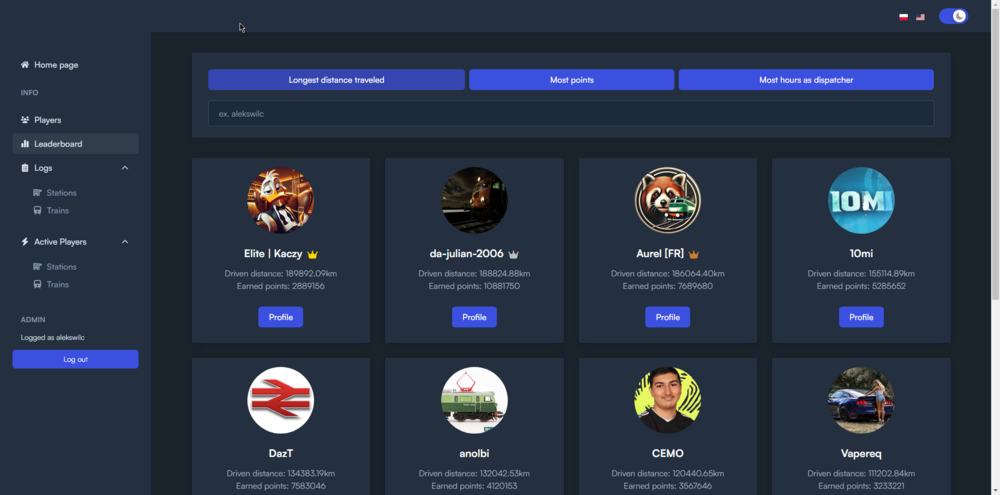Click 'Logged as alekswilc' text
The width and height of the screenshot is (1000, 495).
point(52,337)
